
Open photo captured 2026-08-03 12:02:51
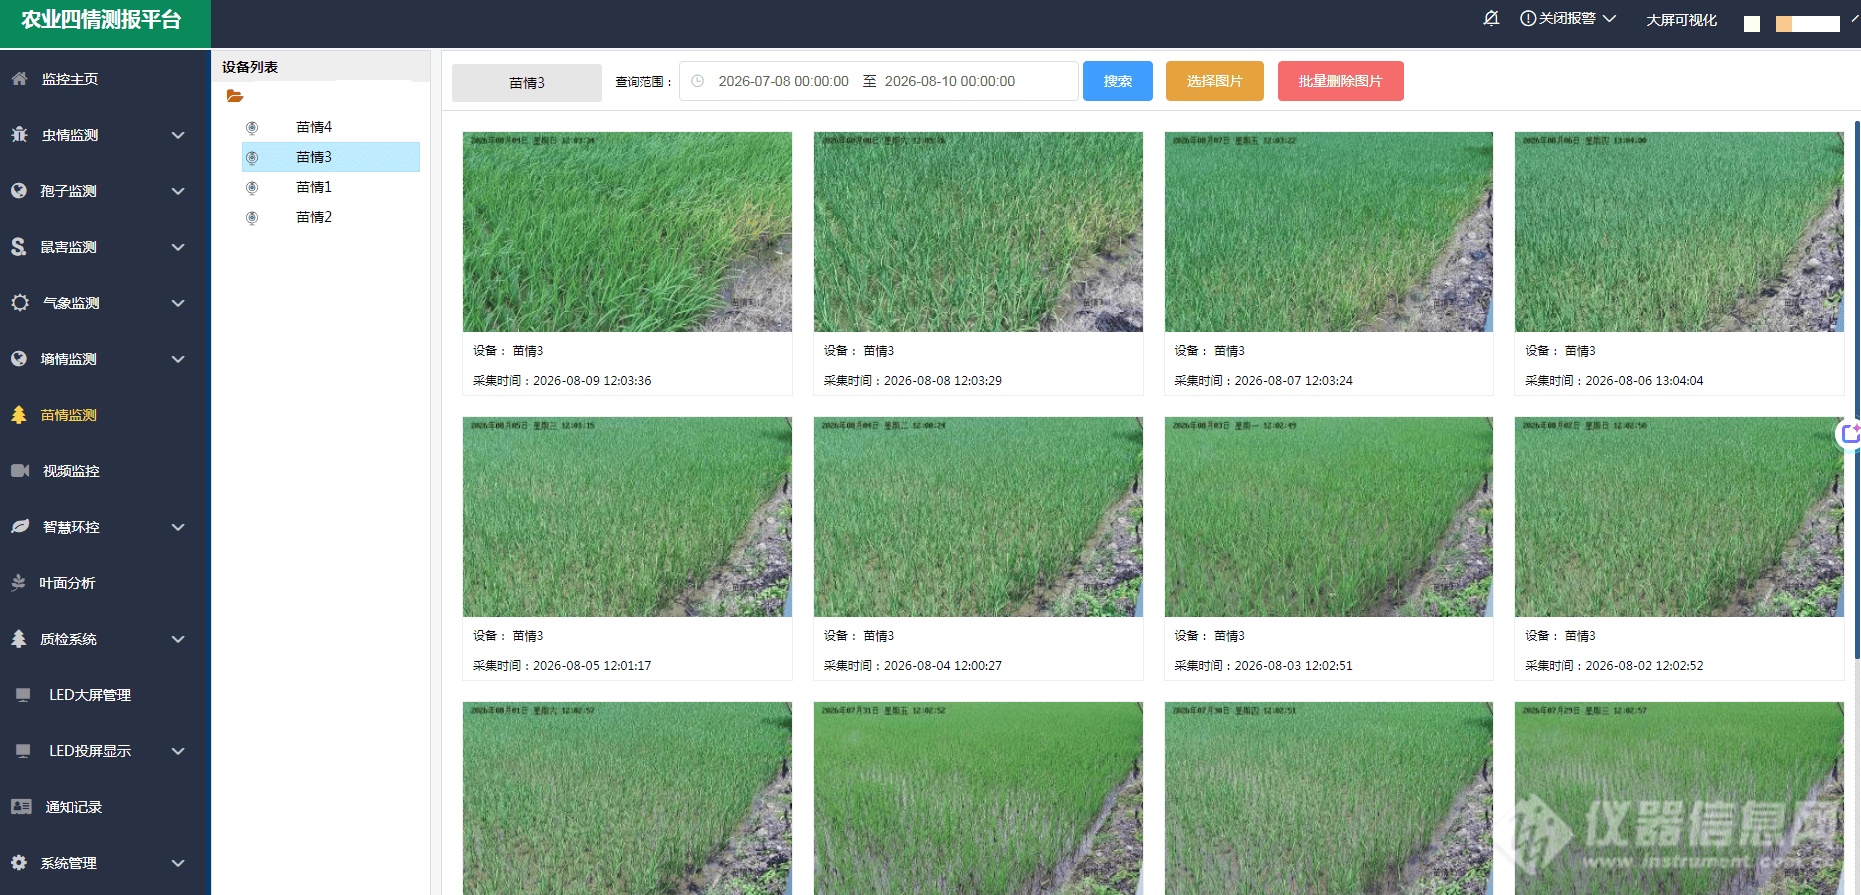[1329, 517]
